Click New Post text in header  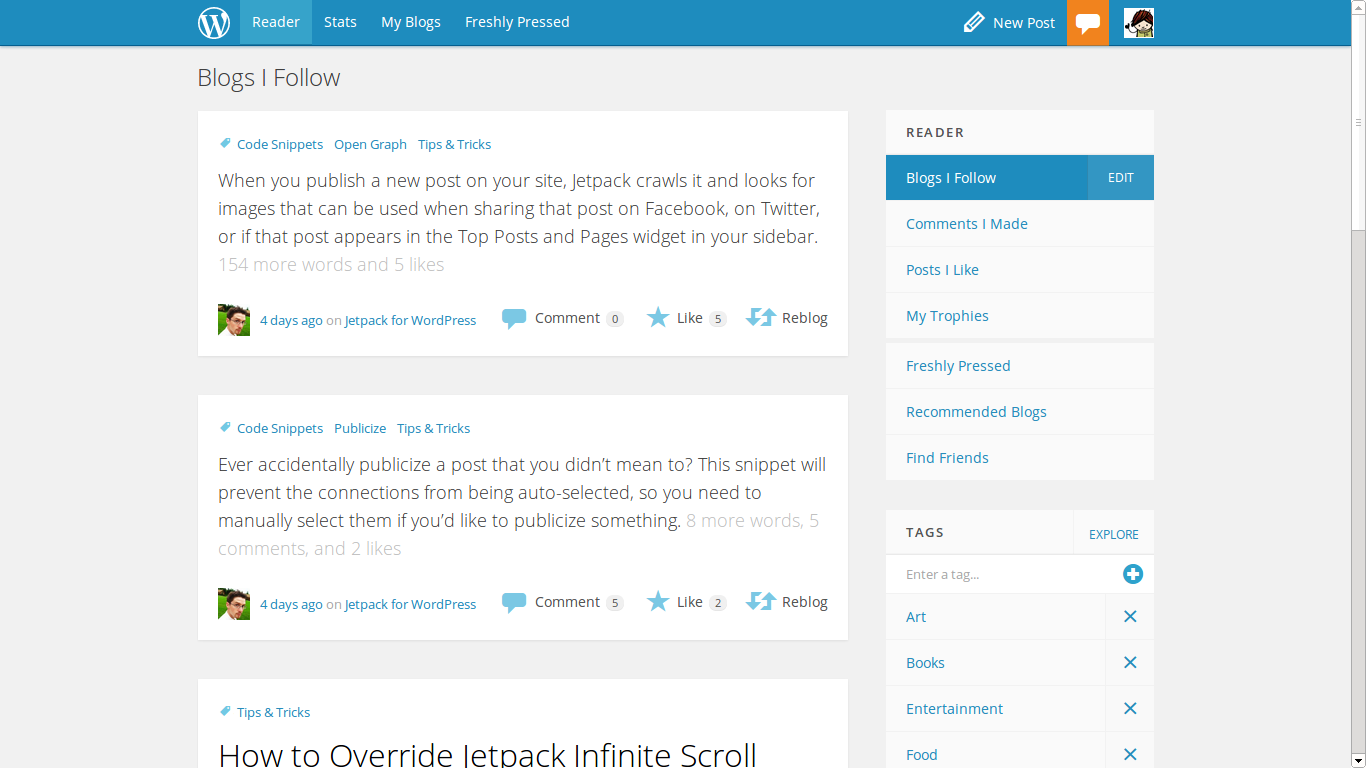pyautogui.click(x=1024, y=23)
